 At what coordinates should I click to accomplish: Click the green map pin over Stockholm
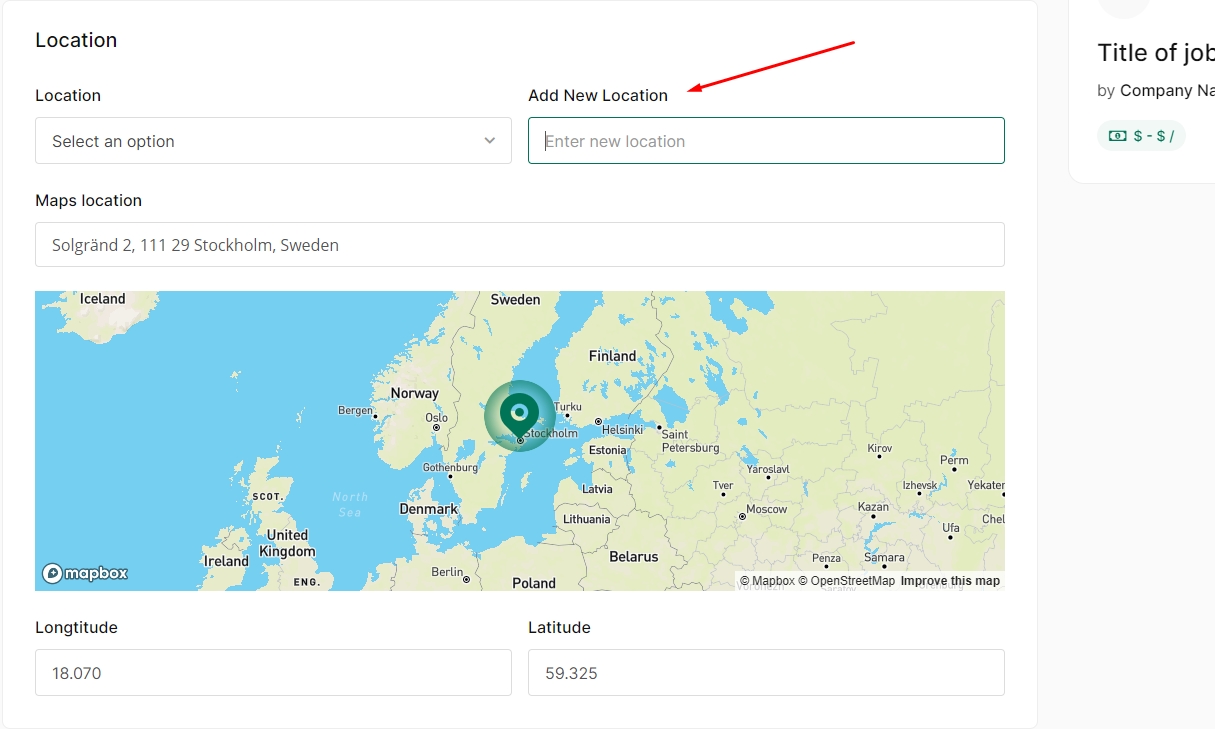pyautogui.click(x=519, y=412)
